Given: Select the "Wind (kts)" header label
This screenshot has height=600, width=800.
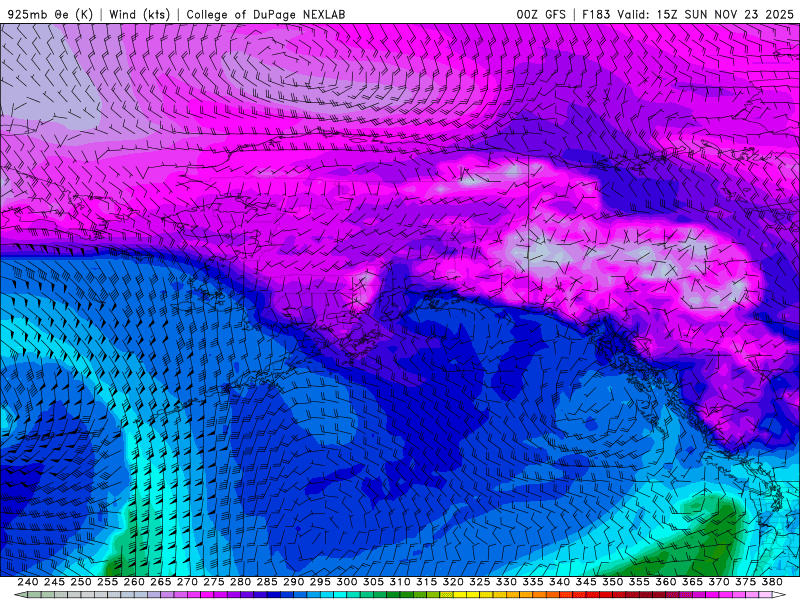Looking at the screenshot, I should pyautogui.click(x=139, y=14).
